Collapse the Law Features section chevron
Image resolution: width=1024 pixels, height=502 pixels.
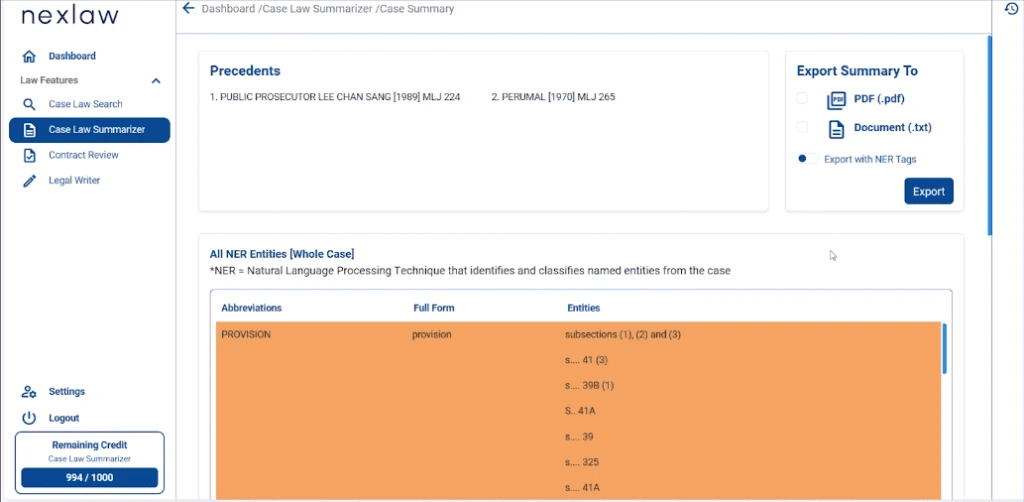point(155,81)
